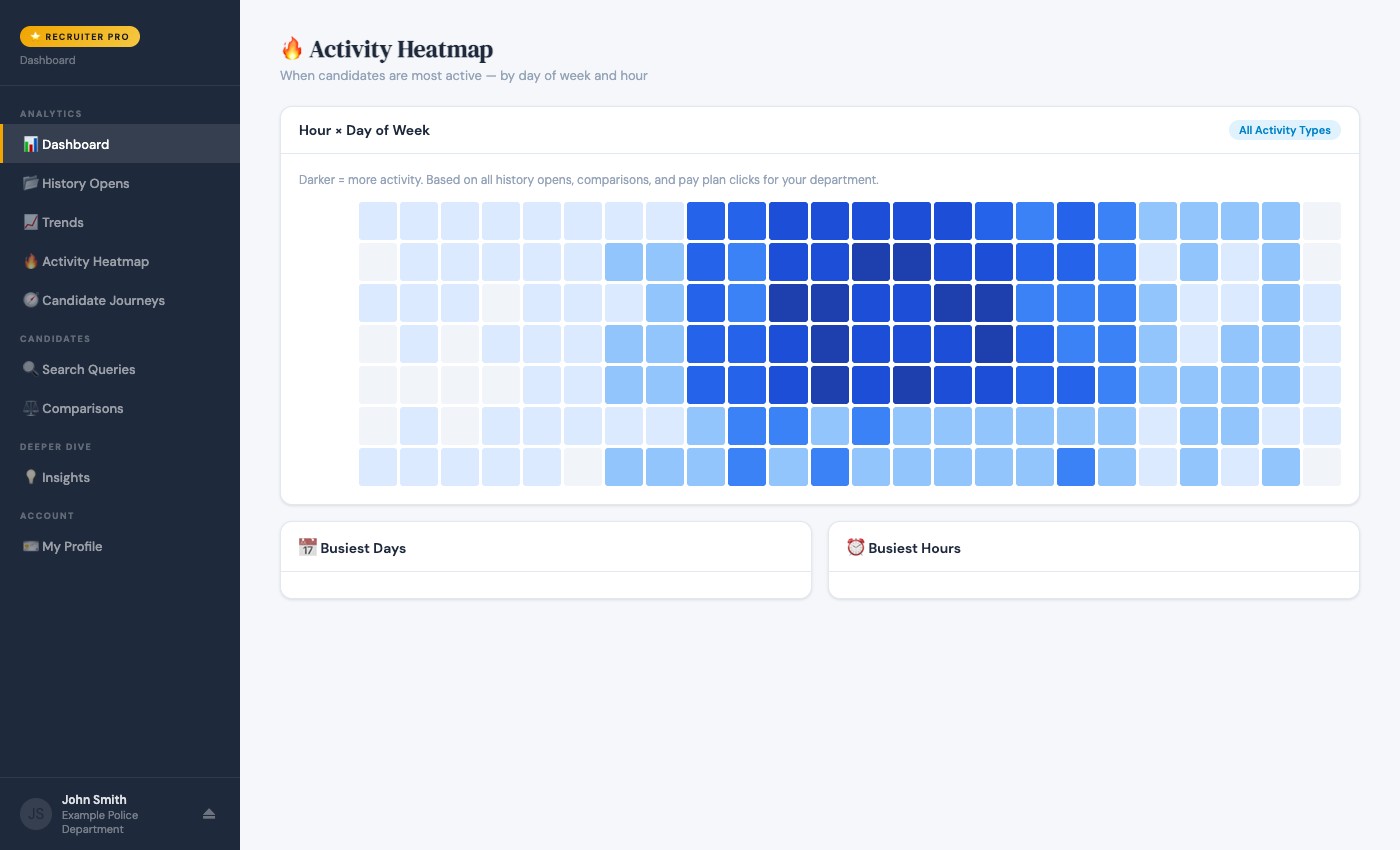Viewport: 1400px width, 850px height.
Task: Click the Candidate Journeys globe icon
Action: tap(30, 300)
